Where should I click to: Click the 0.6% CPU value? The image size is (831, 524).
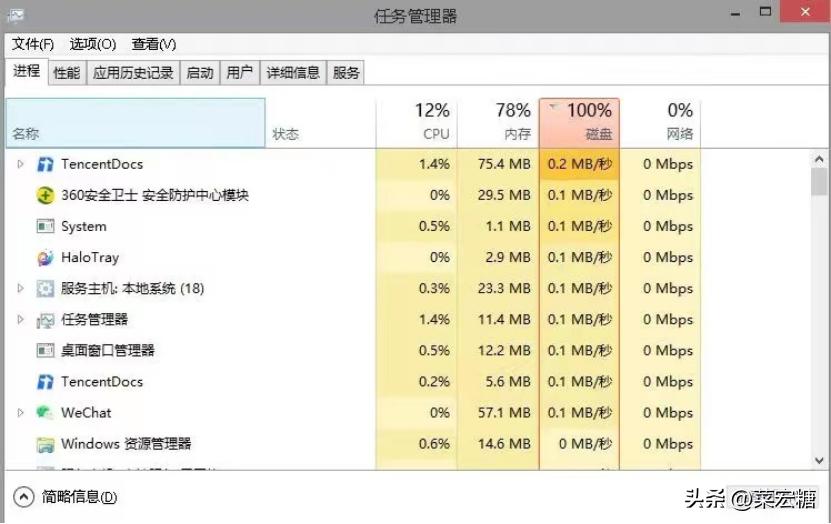[x=434, y=444]
